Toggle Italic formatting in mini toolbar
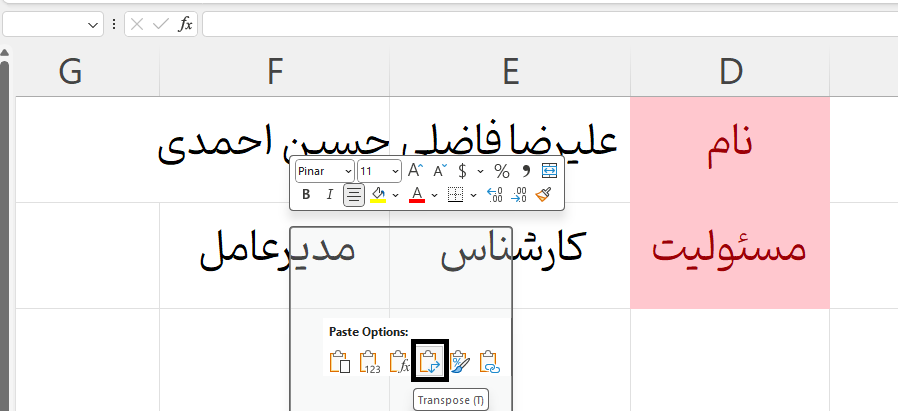This screenshot has width=898, height=411. pyautogui.click(x=329, y=195)
